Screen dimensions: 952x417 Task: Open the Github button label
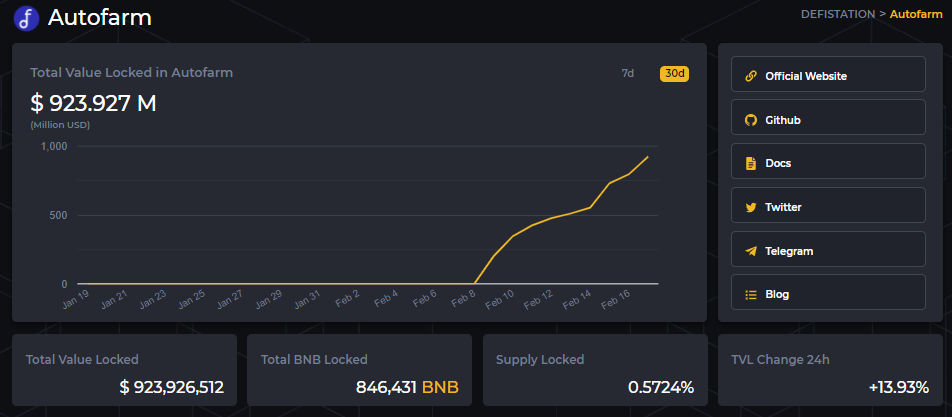(783, 120)
